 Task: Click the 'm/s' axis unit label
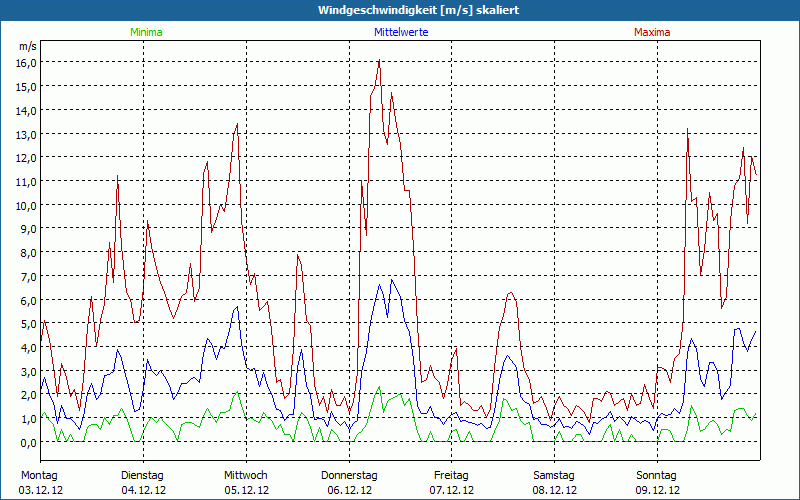[x=28, y=46]
